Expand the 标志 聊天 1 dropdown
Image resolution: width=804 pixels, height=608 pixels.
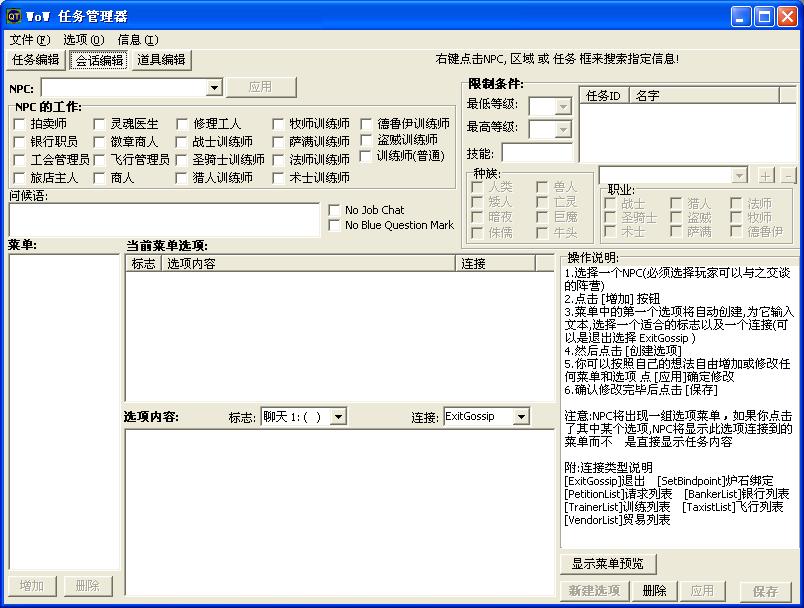pos(338,416)
